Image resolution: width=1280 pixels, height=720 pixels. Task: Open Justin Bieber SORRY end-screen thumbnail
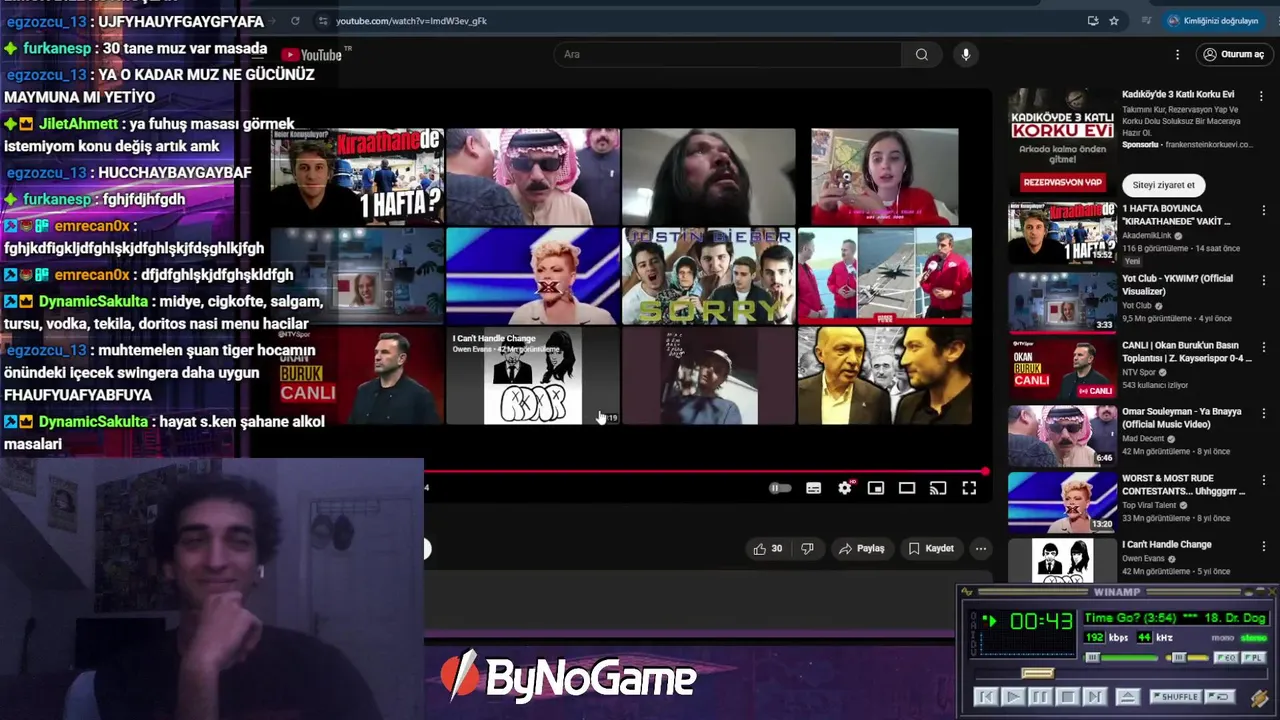(x=709, y=276)
